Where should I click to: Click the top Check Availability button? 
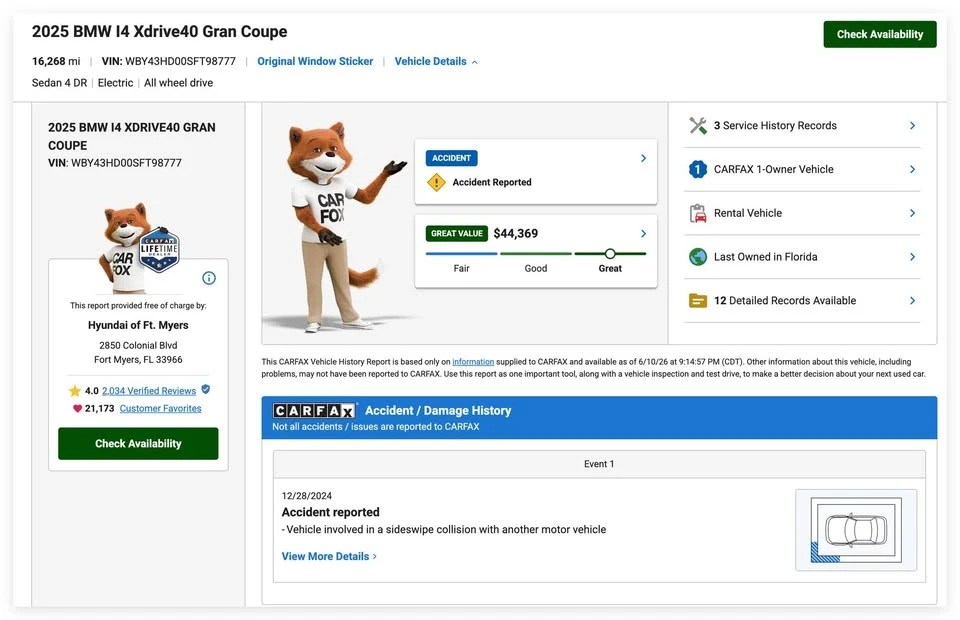pos(879,34)
